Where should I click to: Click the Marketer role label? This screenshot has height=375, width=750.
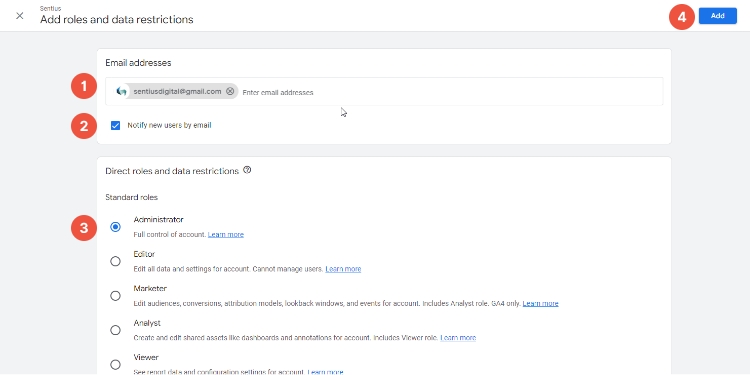(x=150, y=289)
